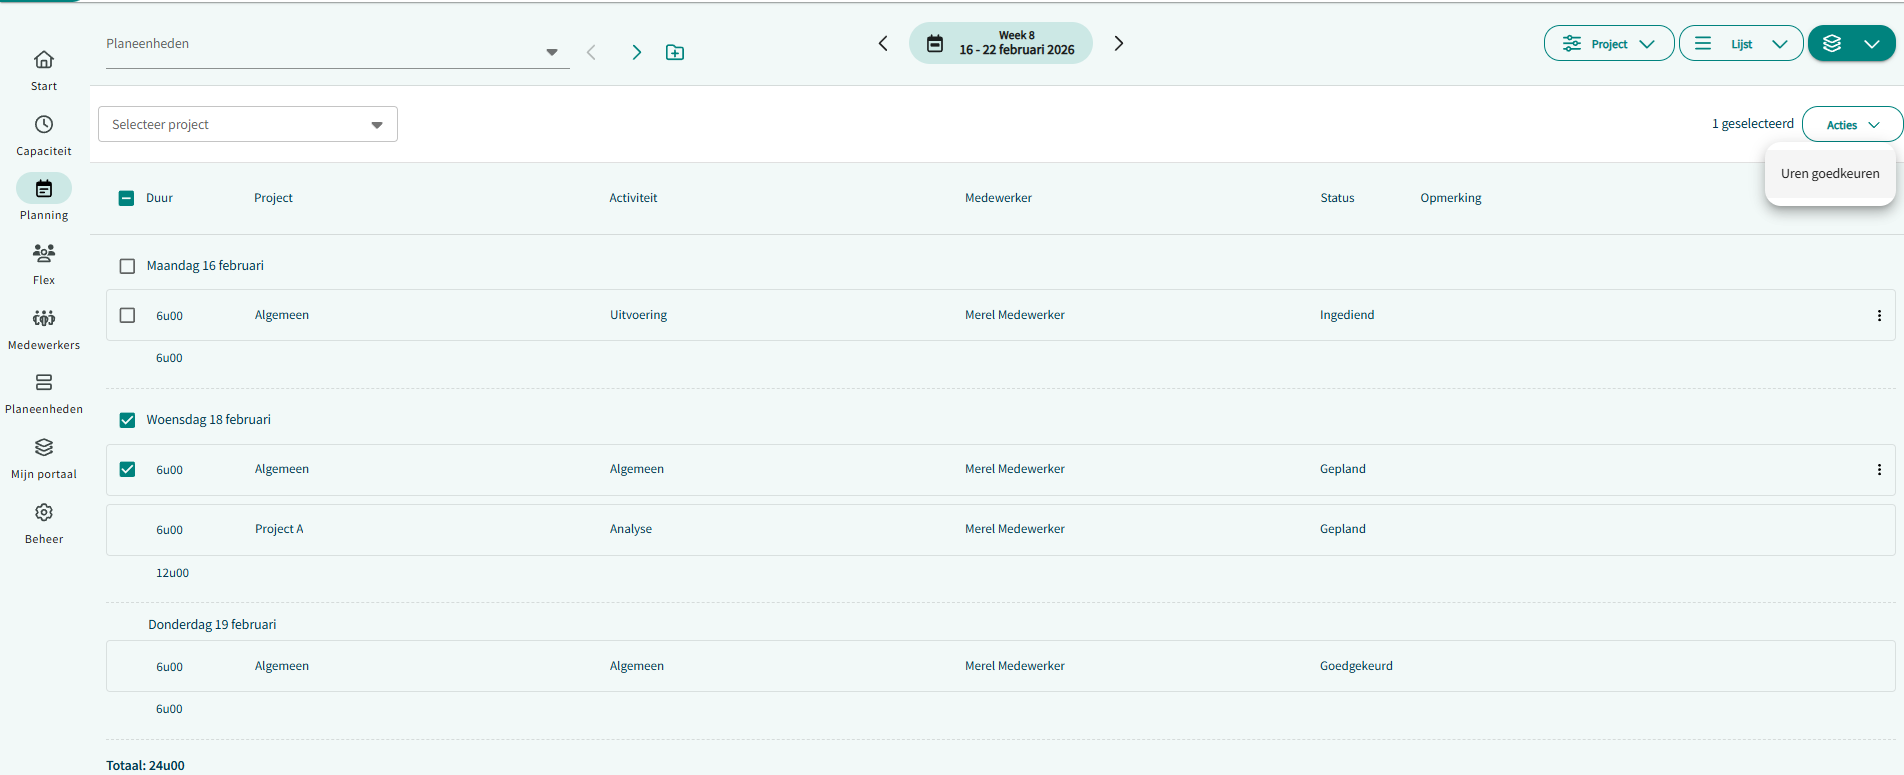
Task: Choose Uren goedkeuren from Acties menu
Action: pos(1829,174)
